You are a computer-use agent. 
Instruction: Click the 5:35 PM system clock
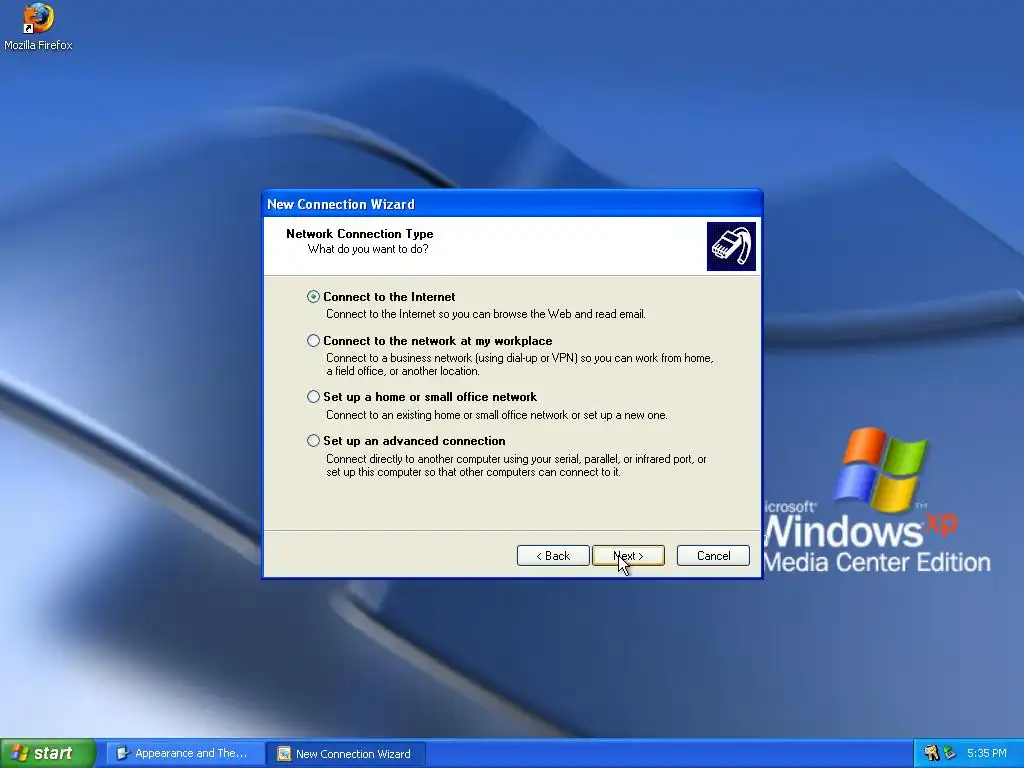coord(987,753)
